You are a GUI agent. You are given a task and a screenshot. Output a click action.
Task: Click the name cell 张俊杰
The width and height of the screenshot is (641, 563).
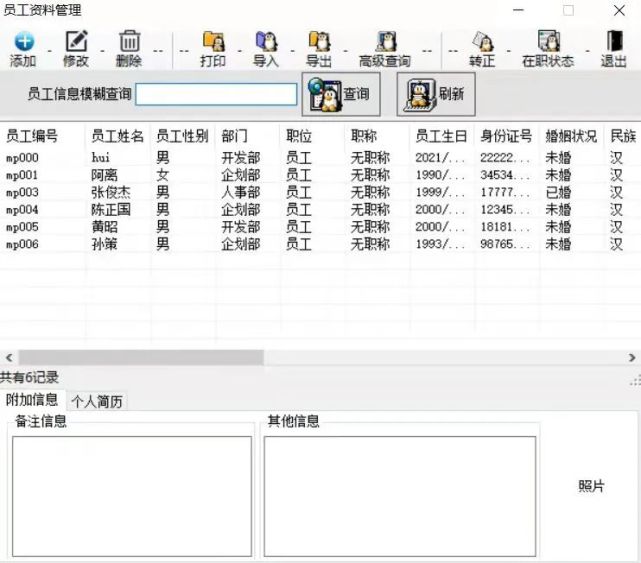click(111, 192)
